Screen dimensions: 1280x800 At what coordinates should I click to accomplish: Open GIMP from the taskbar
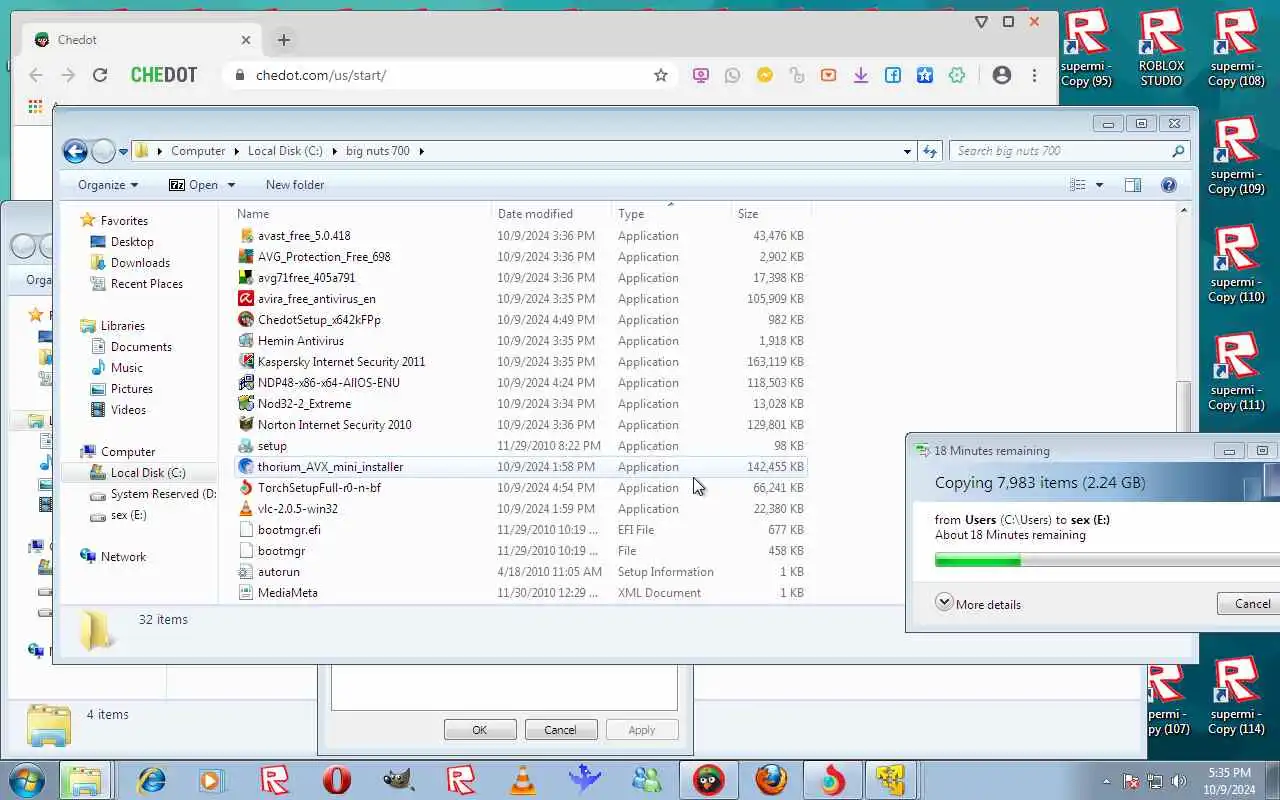(399, 779)
